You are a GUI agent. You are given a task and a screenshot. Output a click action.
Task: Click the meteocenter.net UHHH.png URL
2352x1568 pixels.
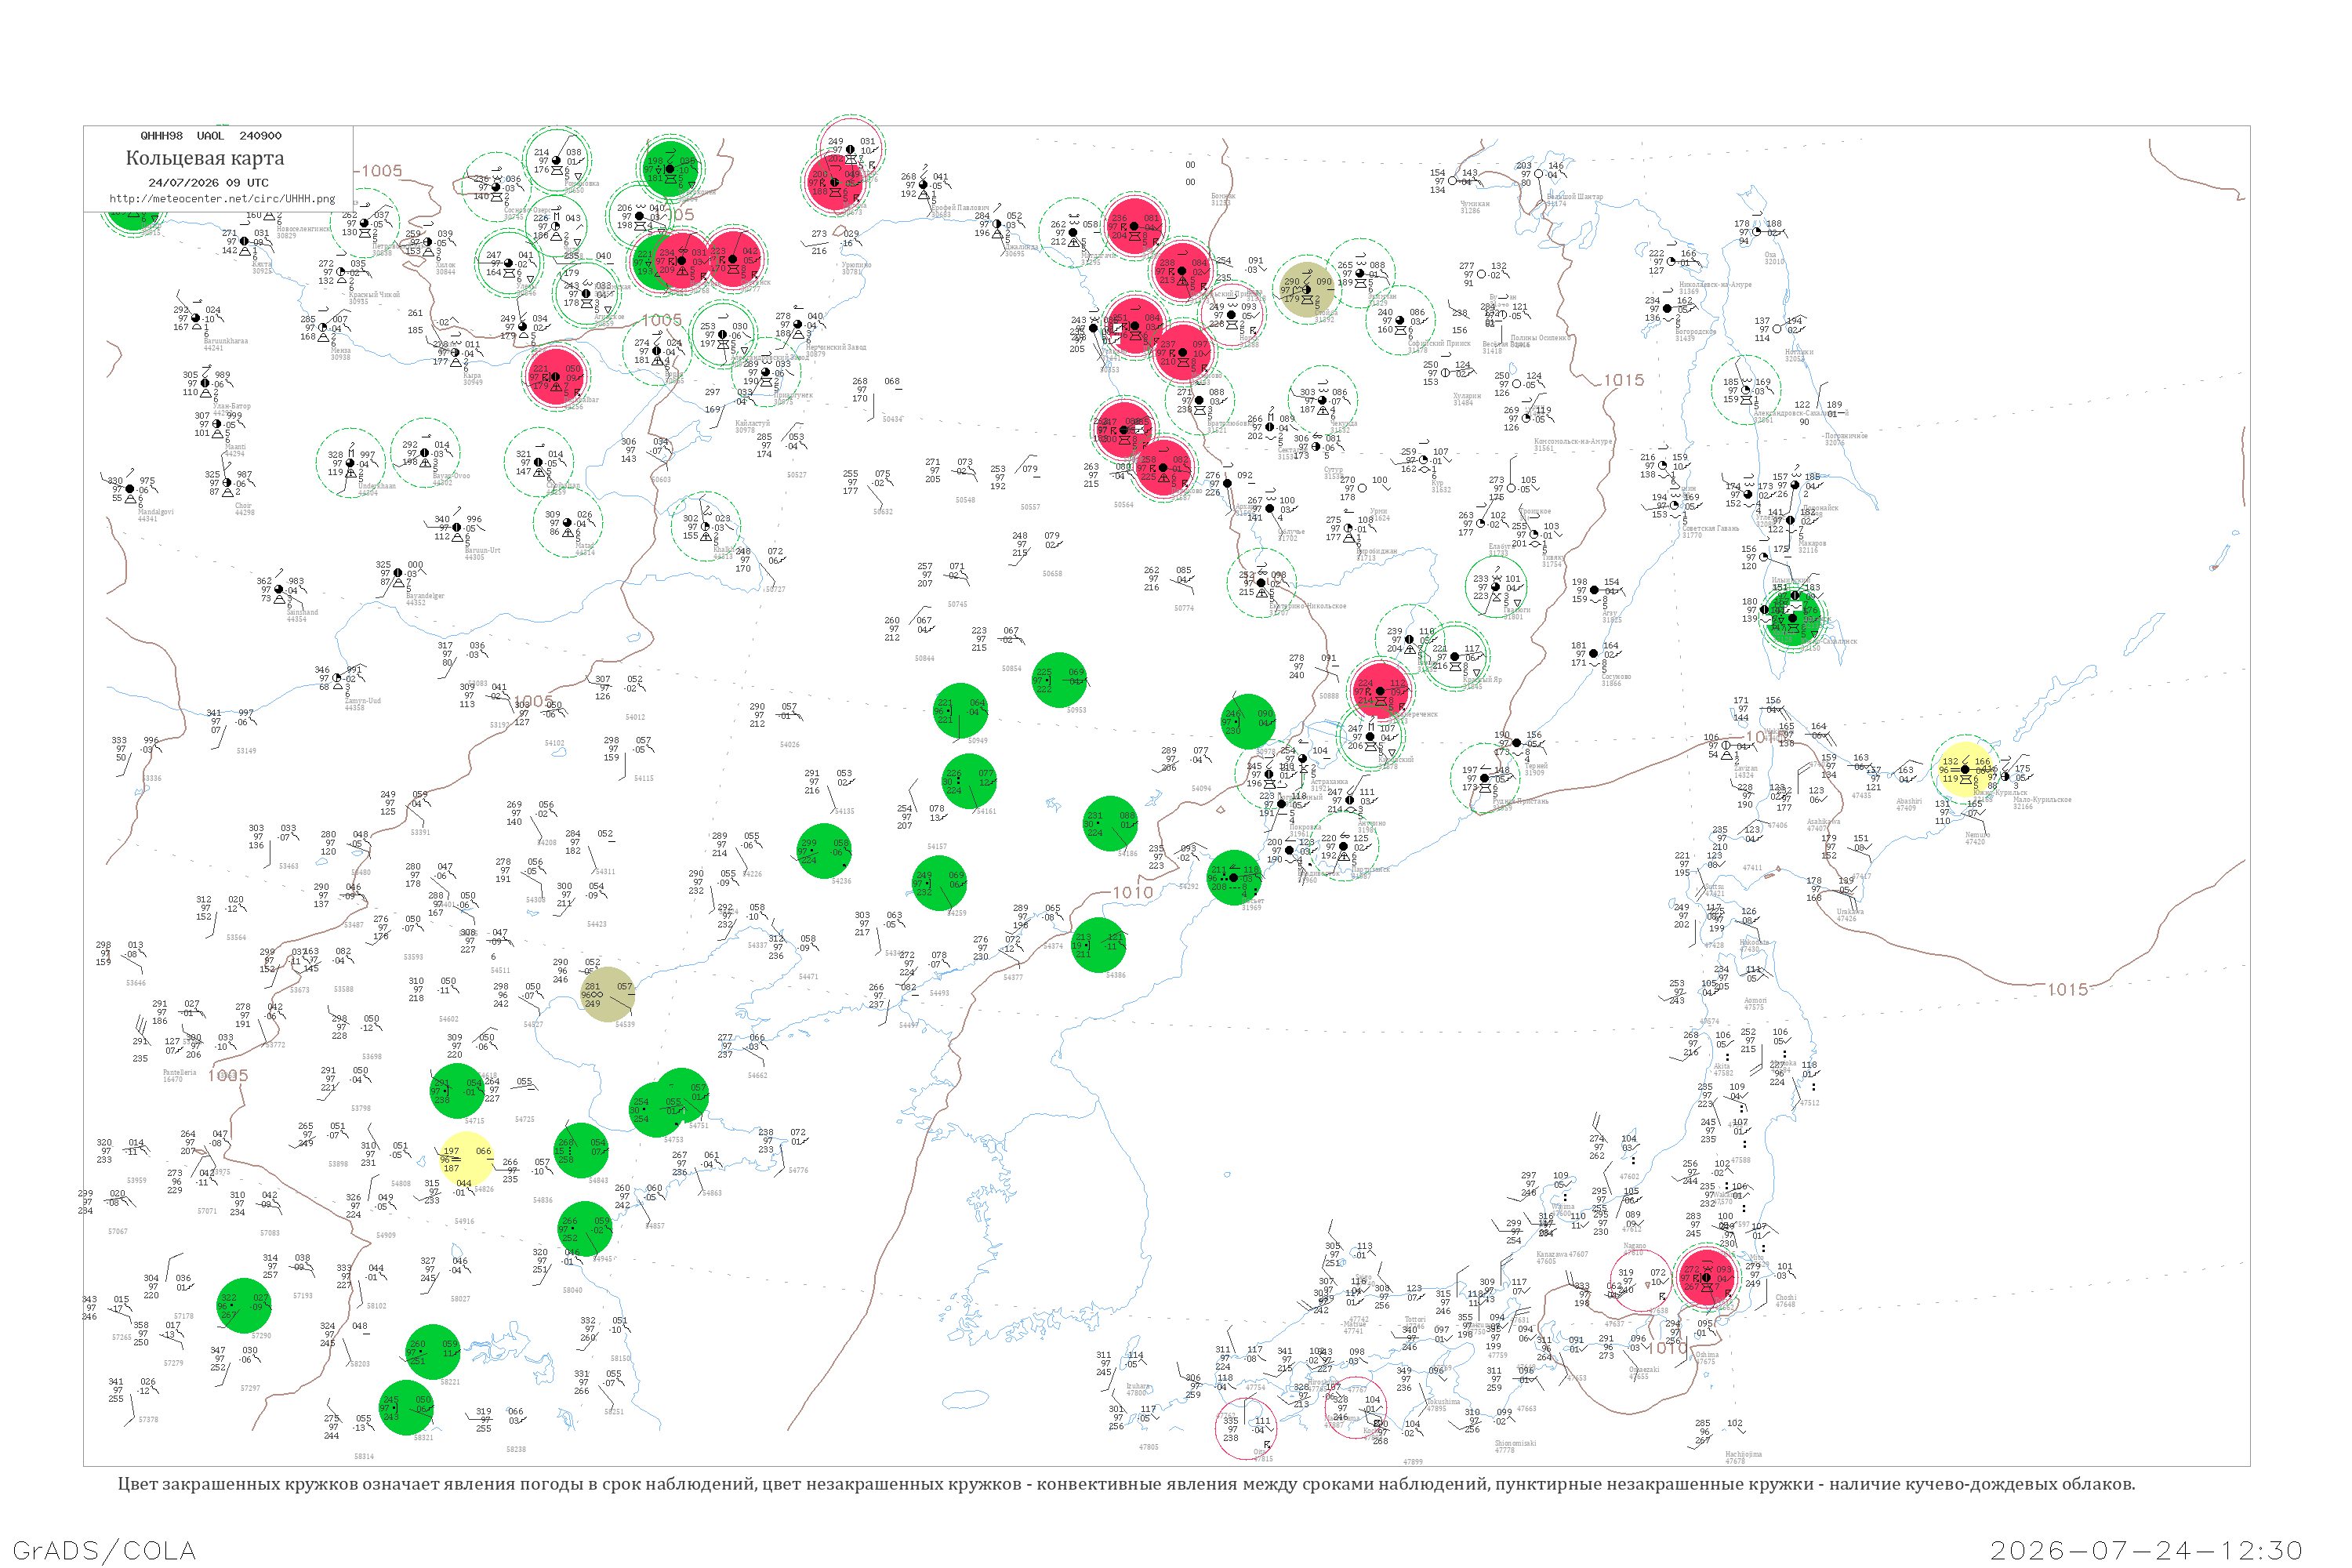tap(222, 199)
